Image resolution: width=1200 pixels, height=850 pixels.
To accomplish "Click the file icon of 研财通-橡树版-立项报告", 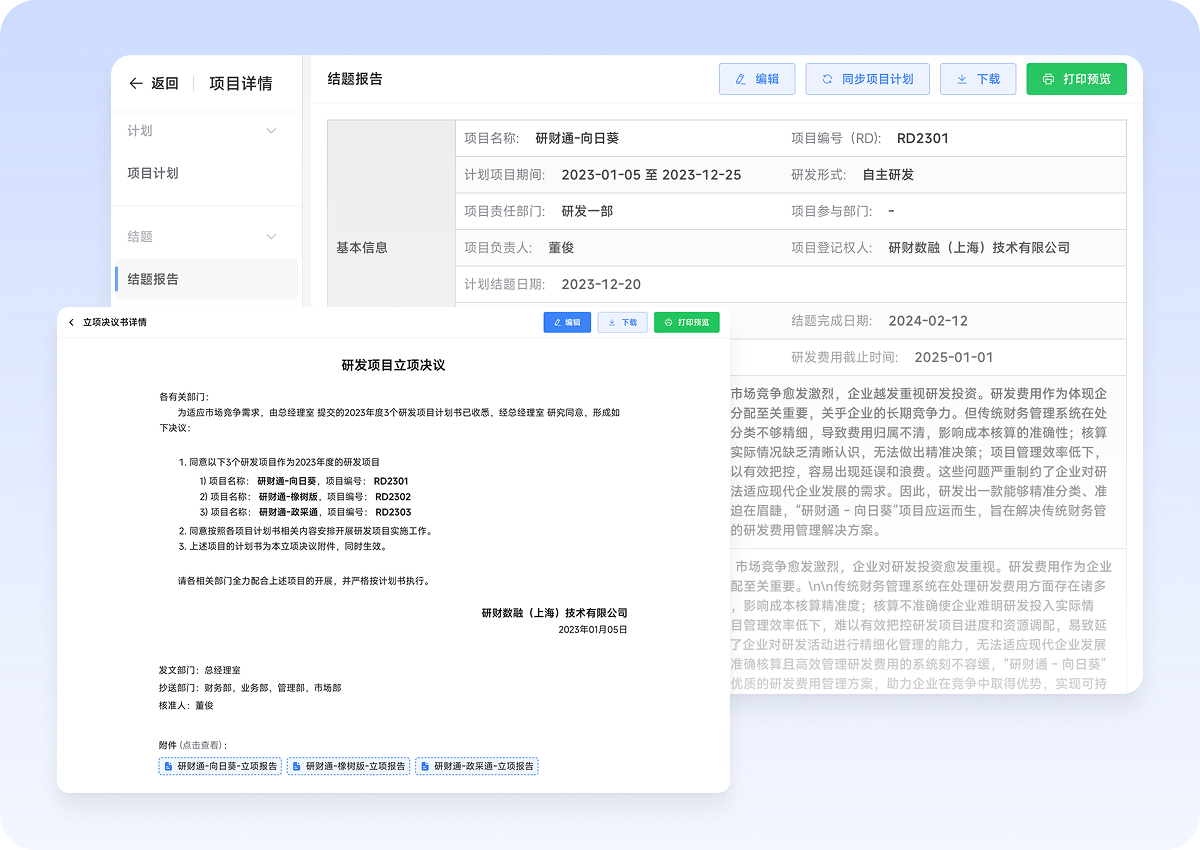I will pos(296,766).
